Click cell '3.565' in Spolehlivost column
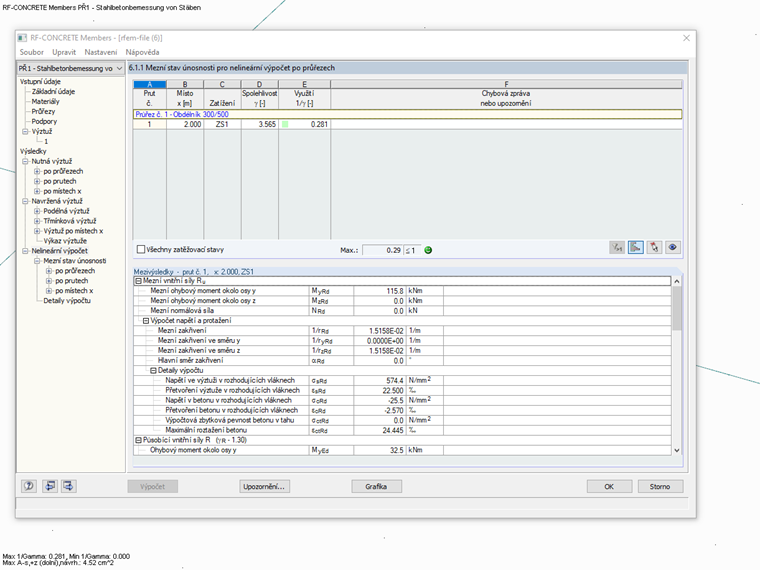 click(260, 125)
